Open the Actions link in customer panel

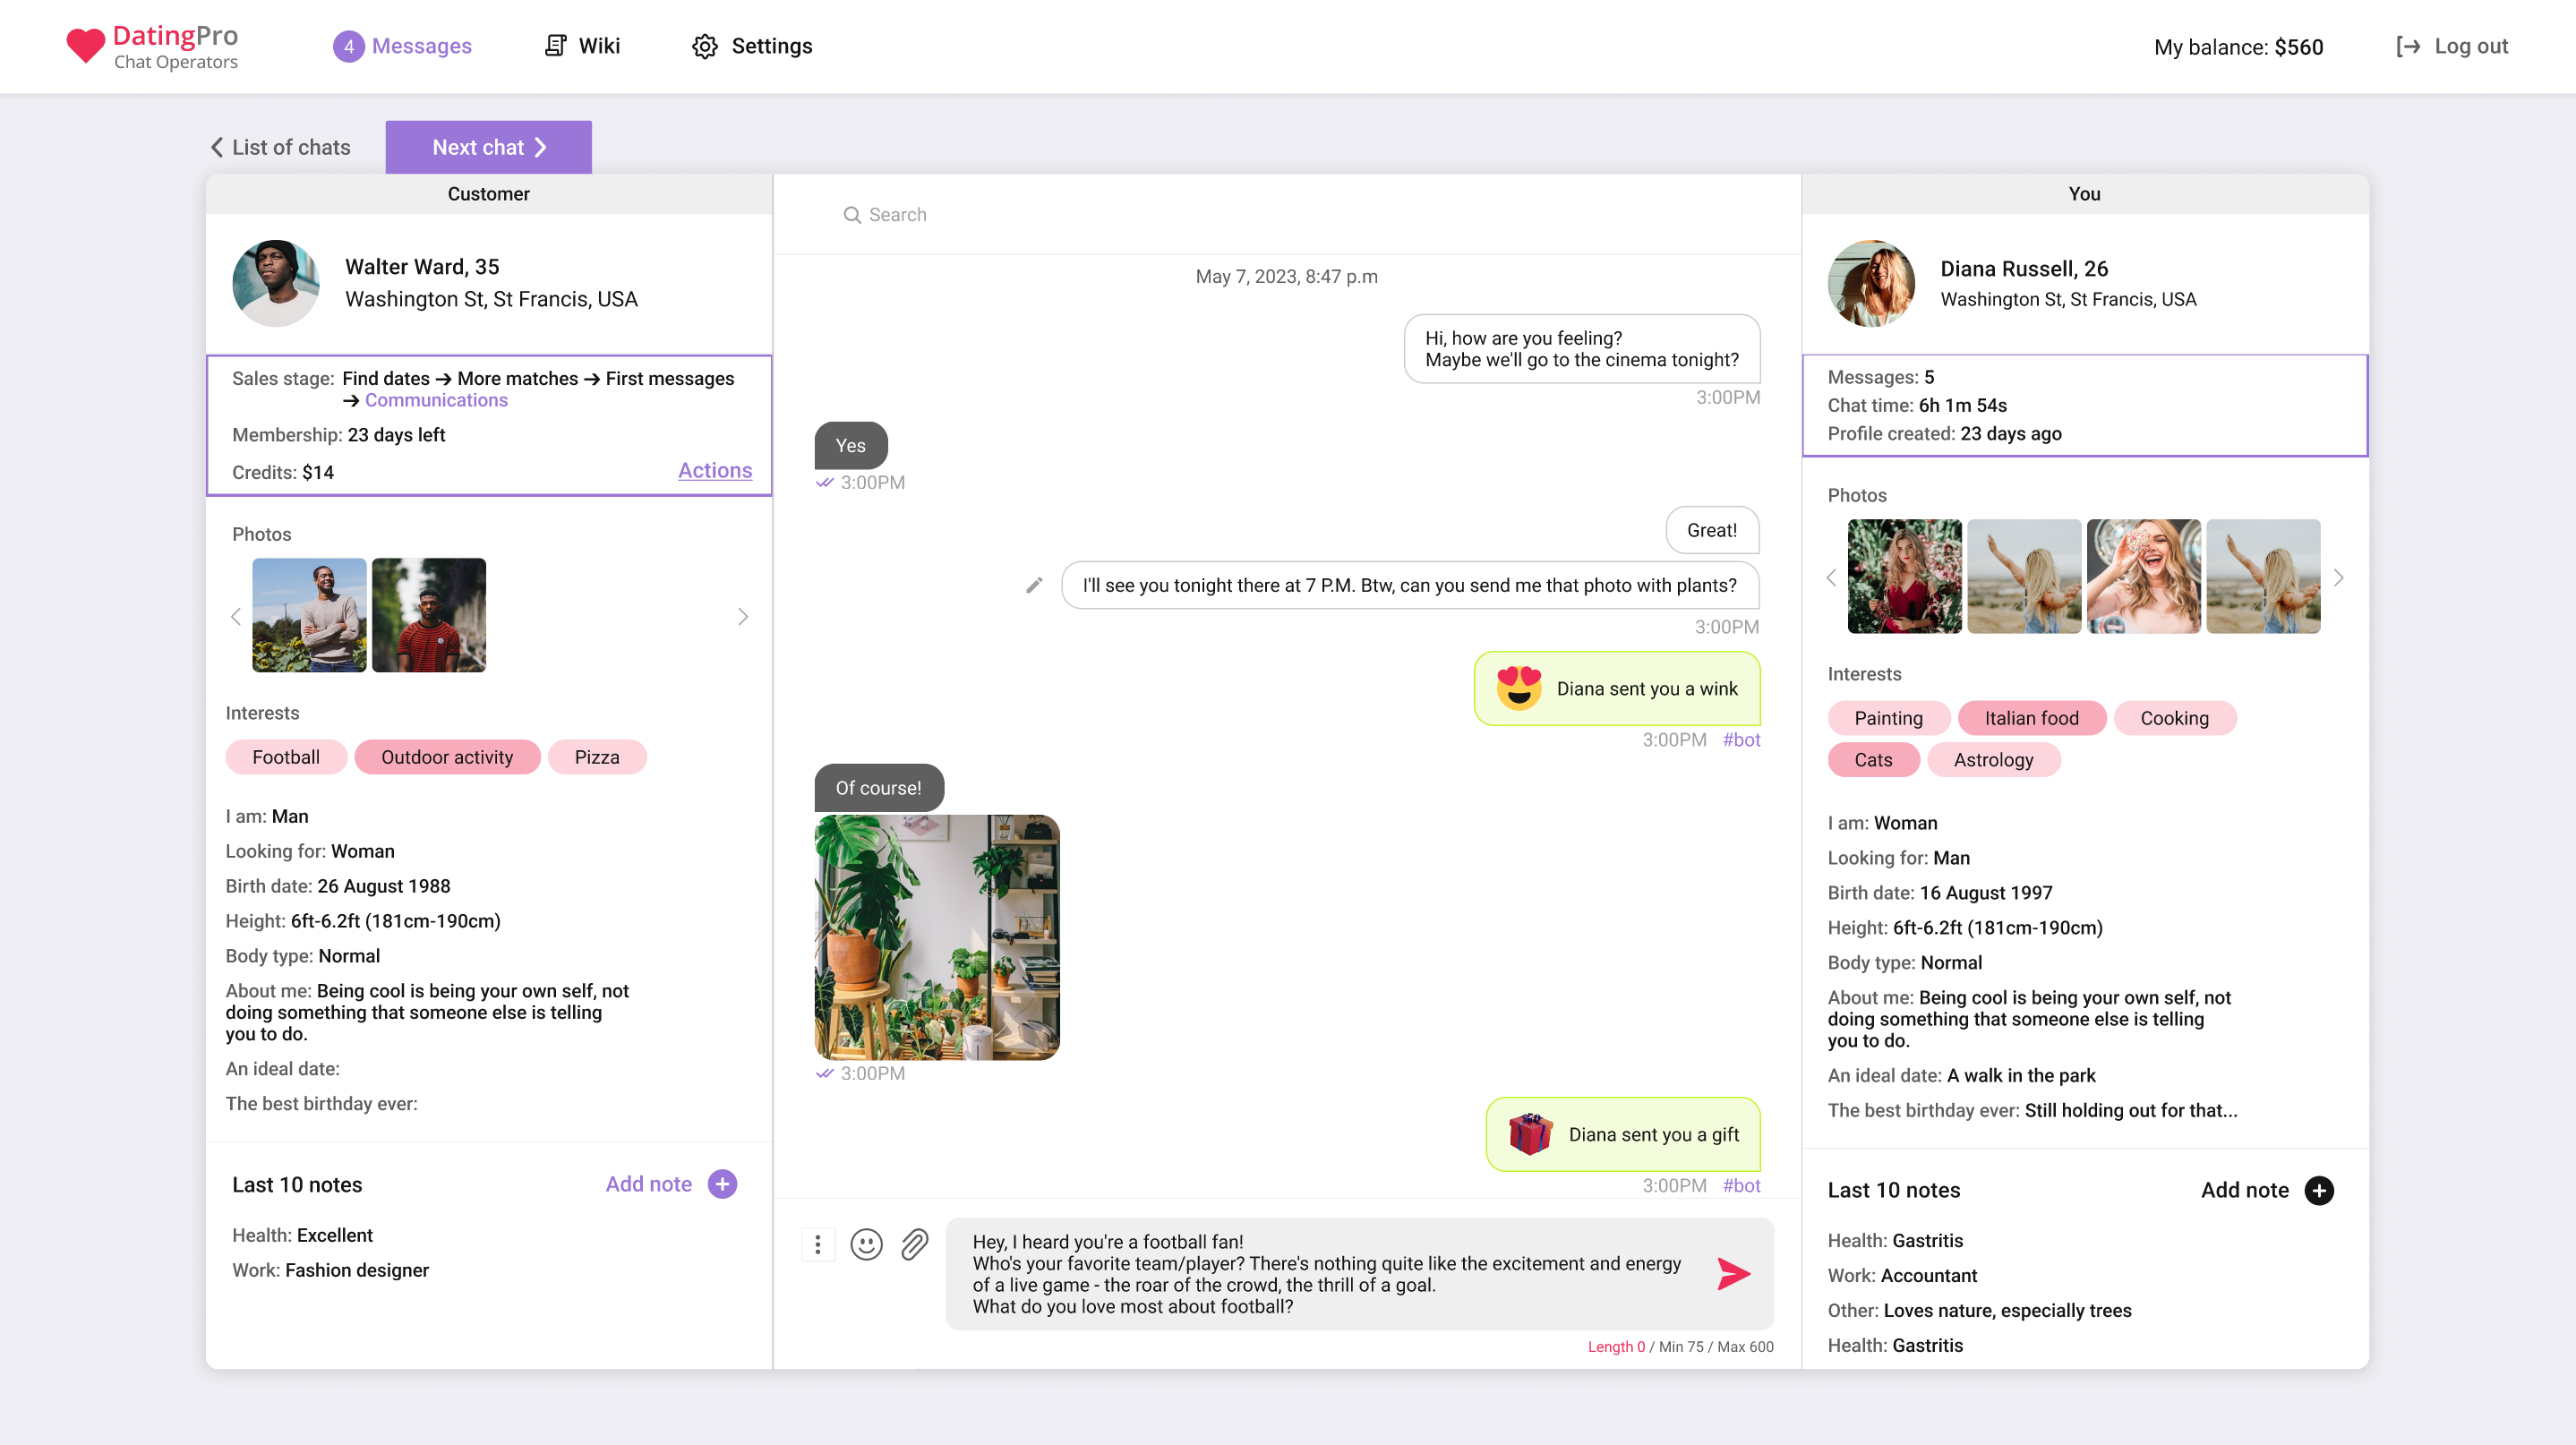[x=714, y=470]
